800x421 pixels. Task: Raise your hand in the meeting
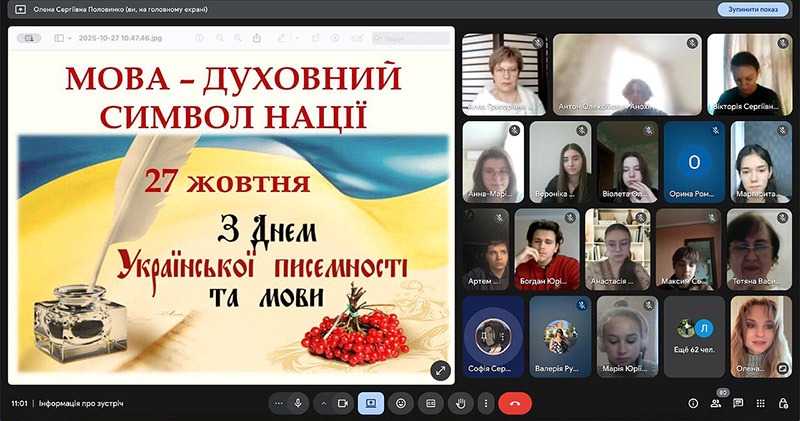click(x=461, y=403)
